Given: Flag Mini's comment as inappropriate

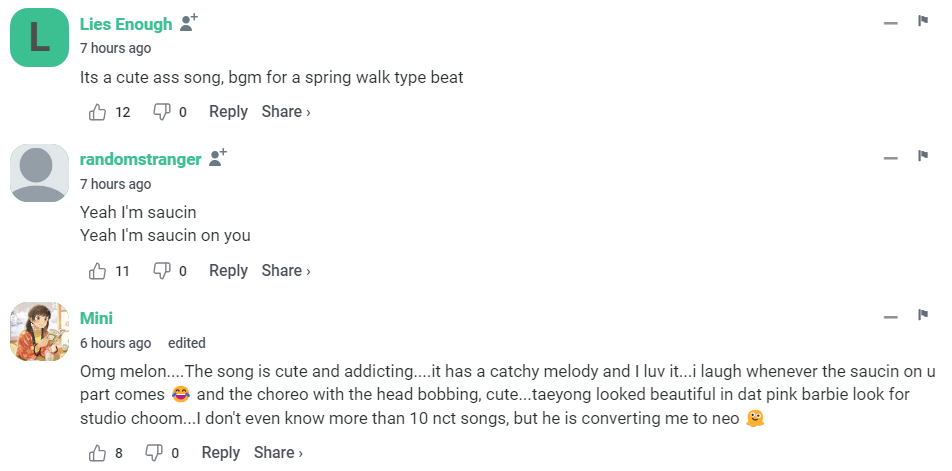Looking at the screenshot, I should [923, 316].
